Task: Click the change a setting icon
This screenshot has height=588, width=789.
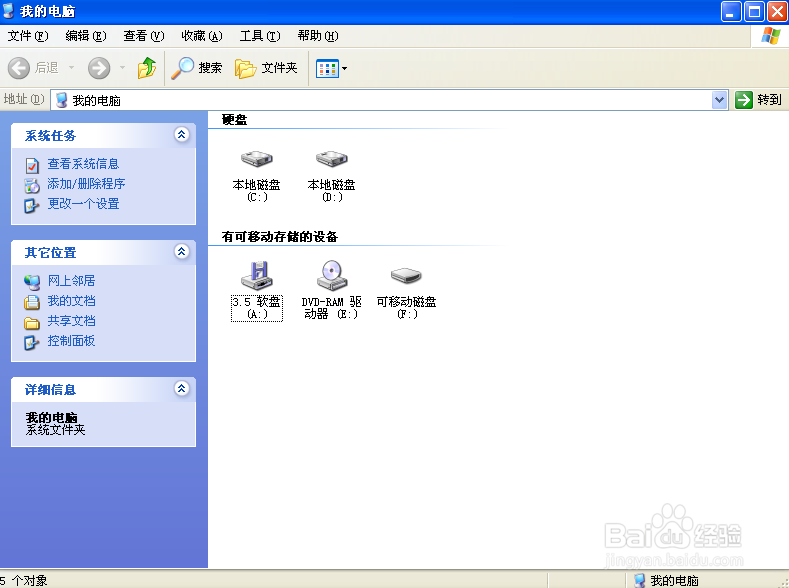Action: [32, 205]
